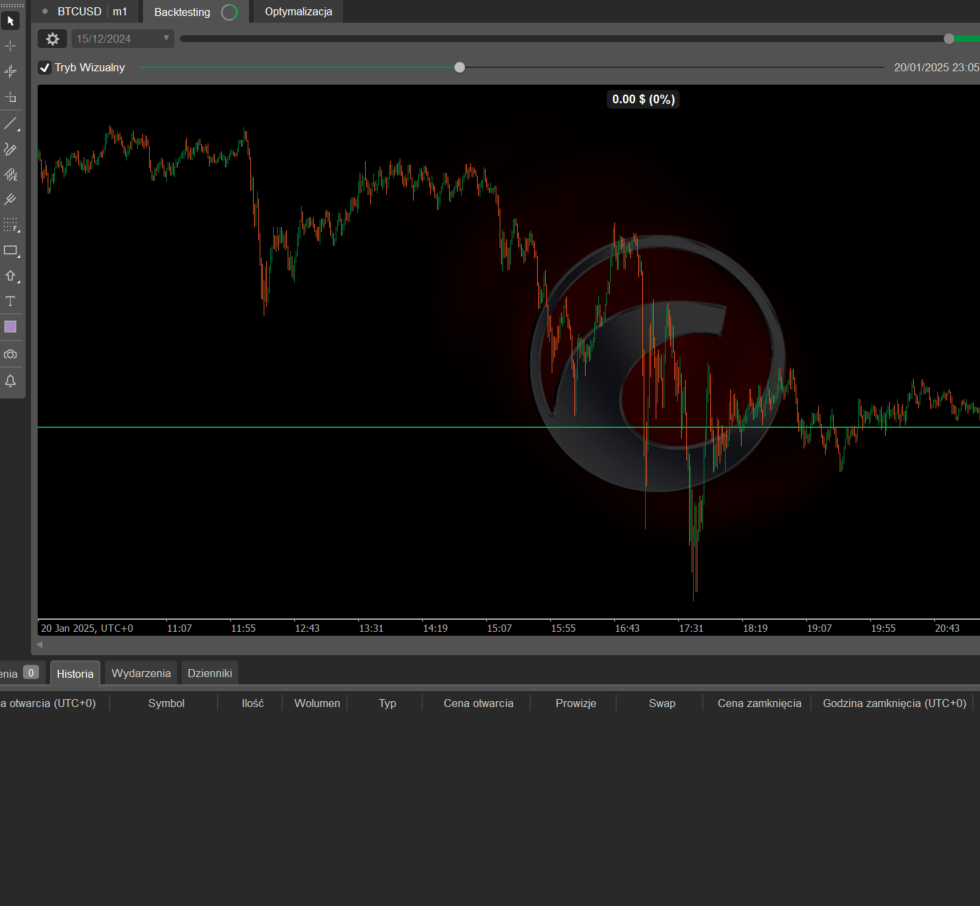Open the 15/12/2024 start date dropdown

tap(122, 39)
